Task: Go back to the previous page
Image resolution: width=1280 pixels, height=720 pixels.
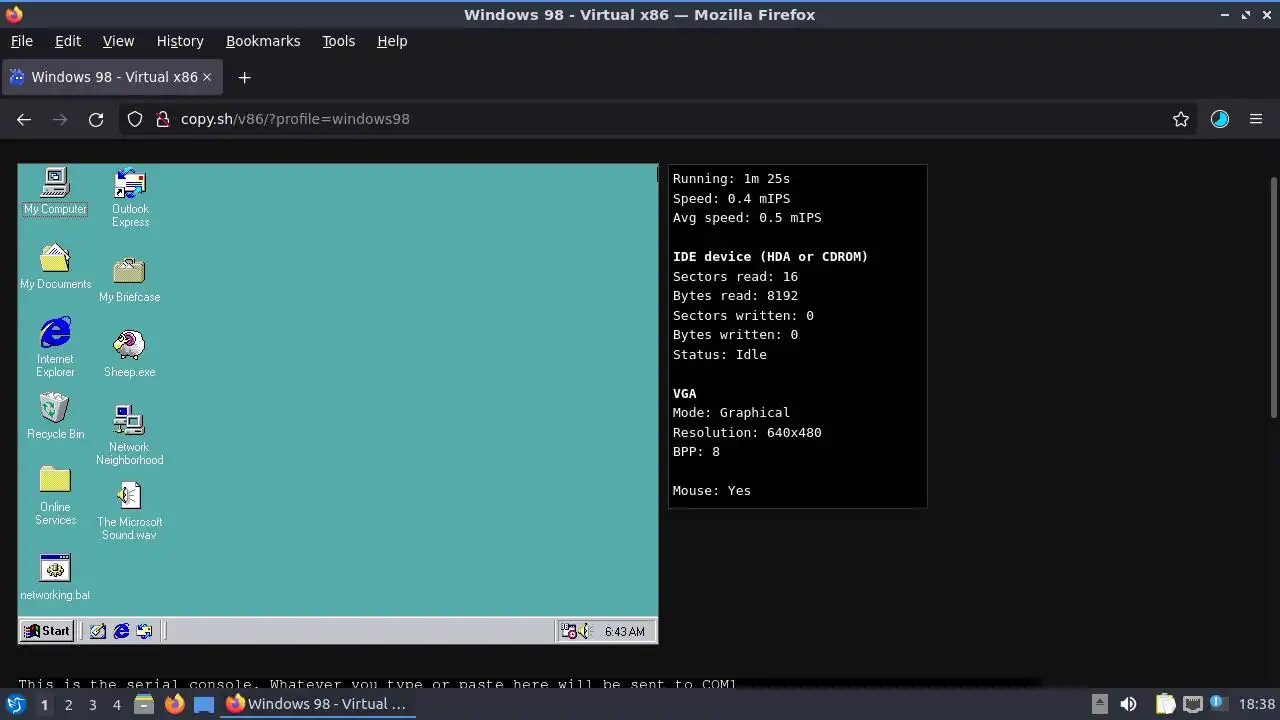Action: click(x=24, y=119)
